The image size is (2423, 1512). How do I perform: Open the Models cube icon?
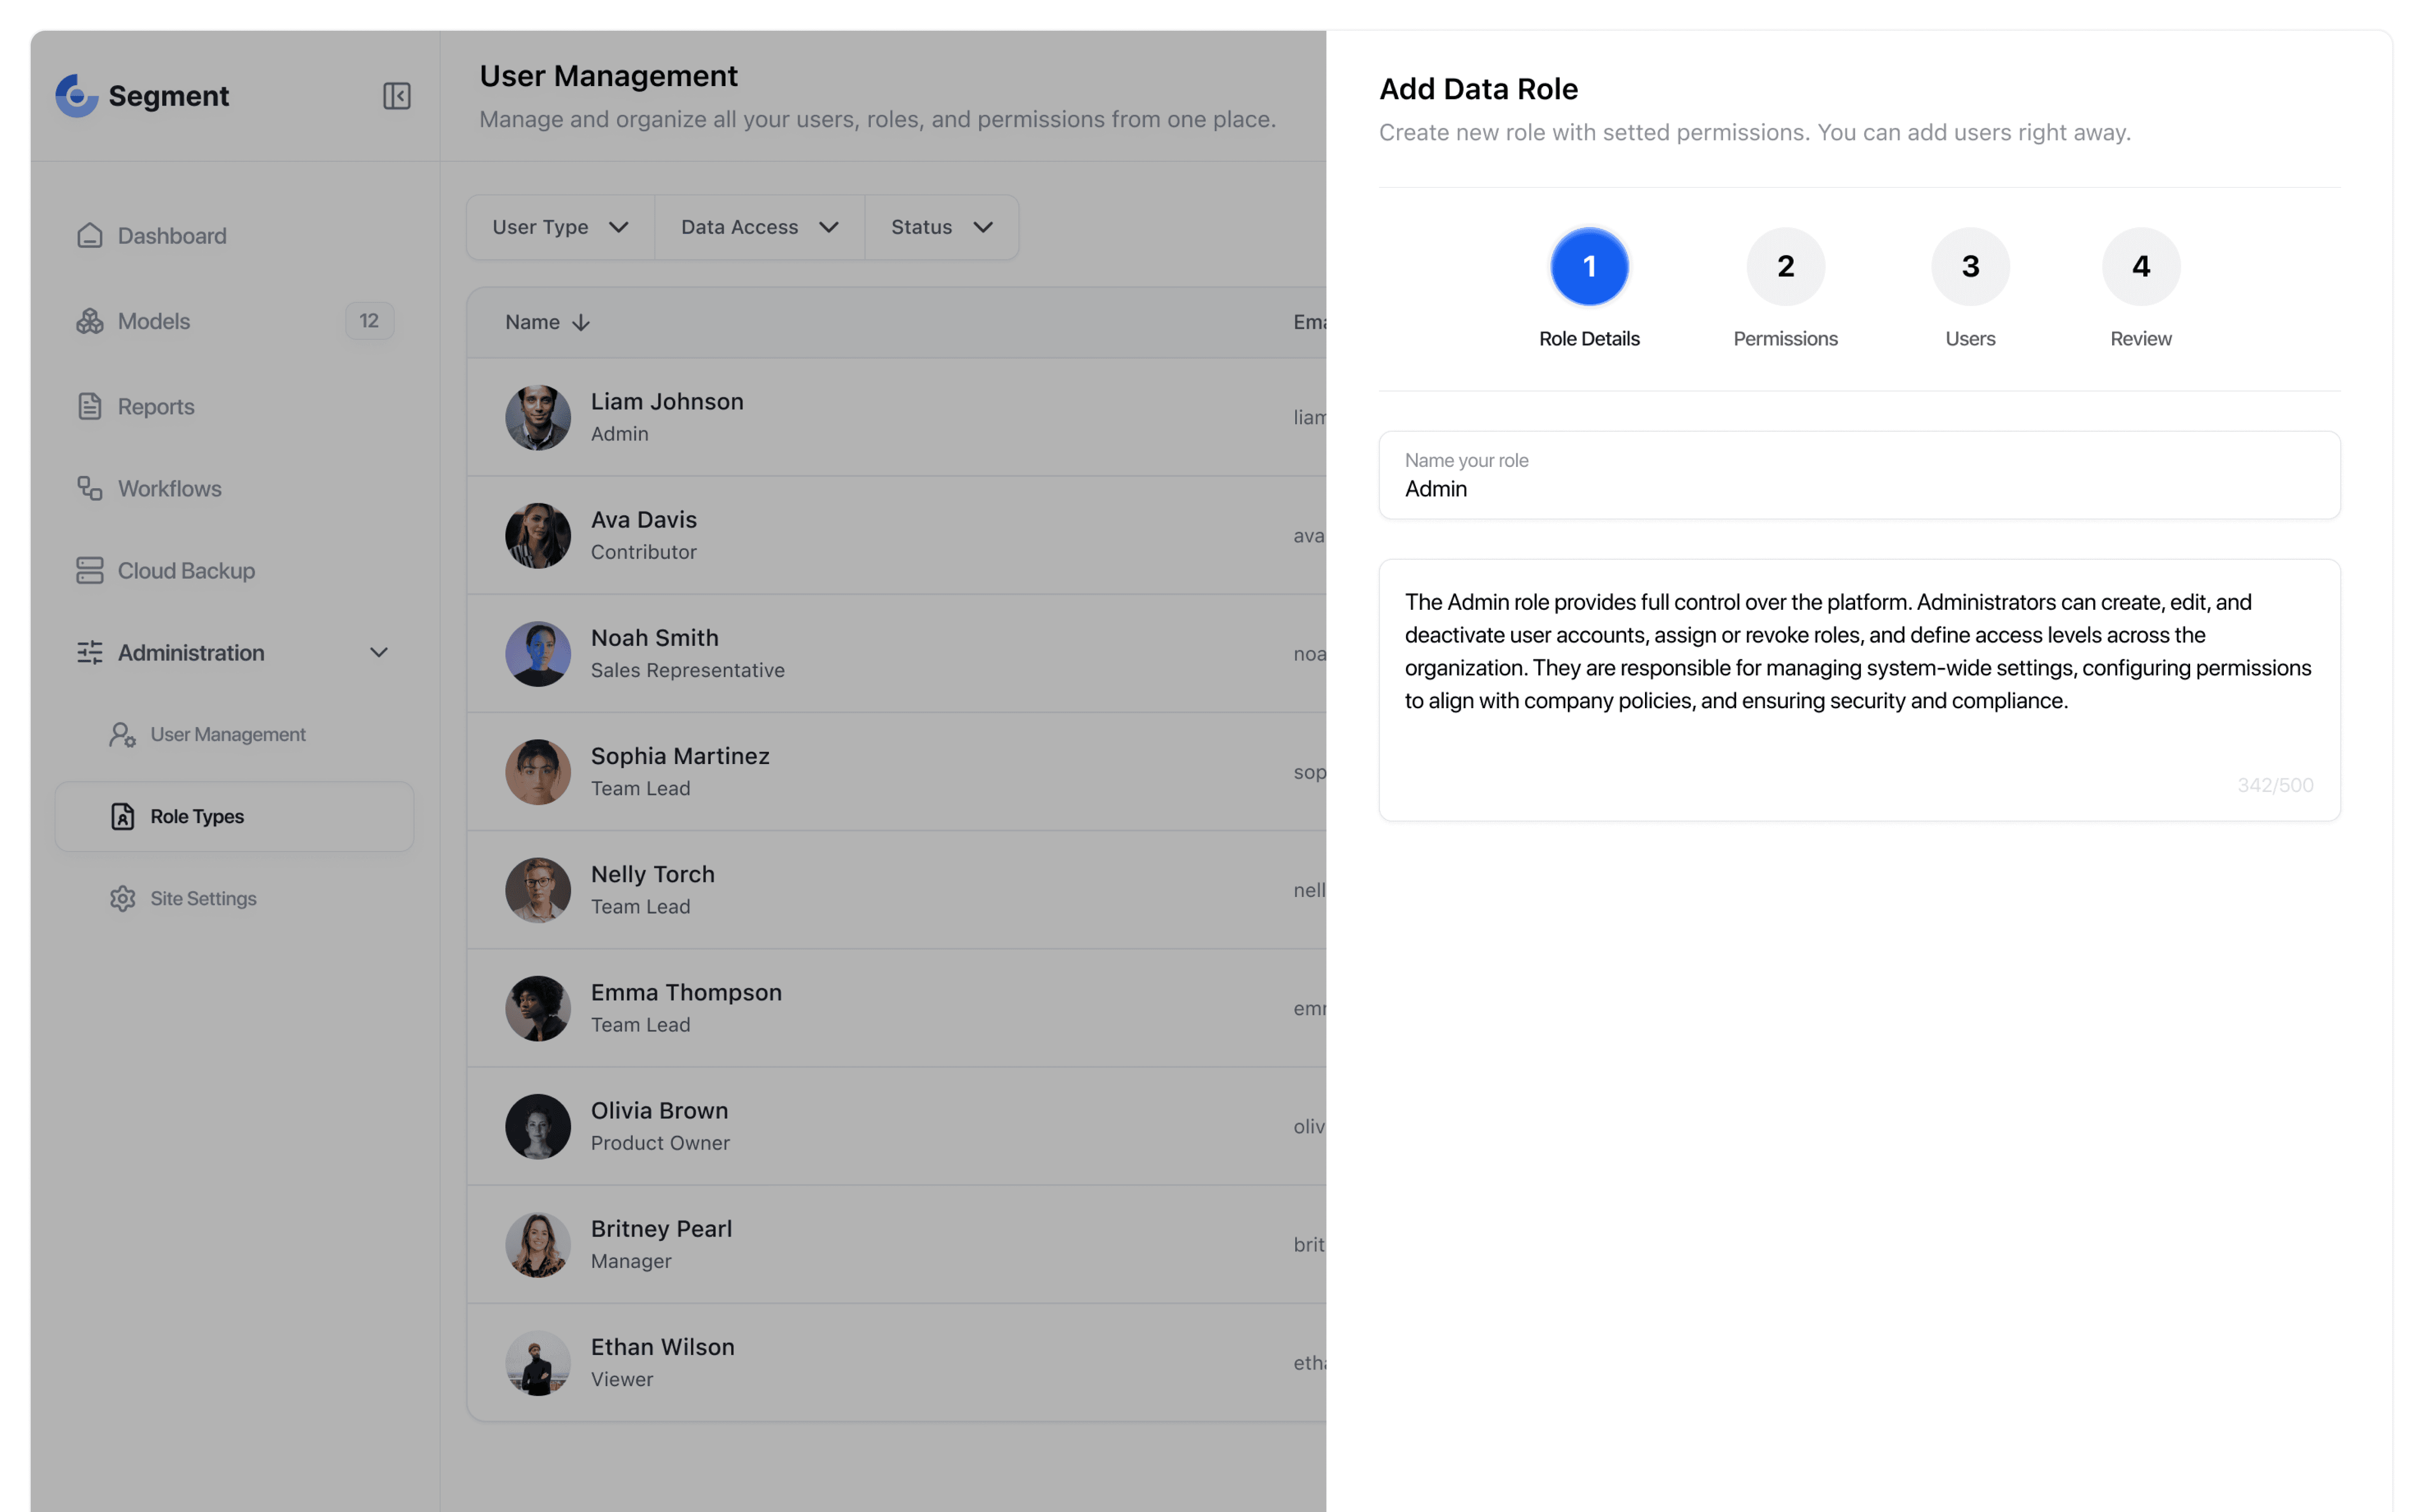click(x=90, y=321)
